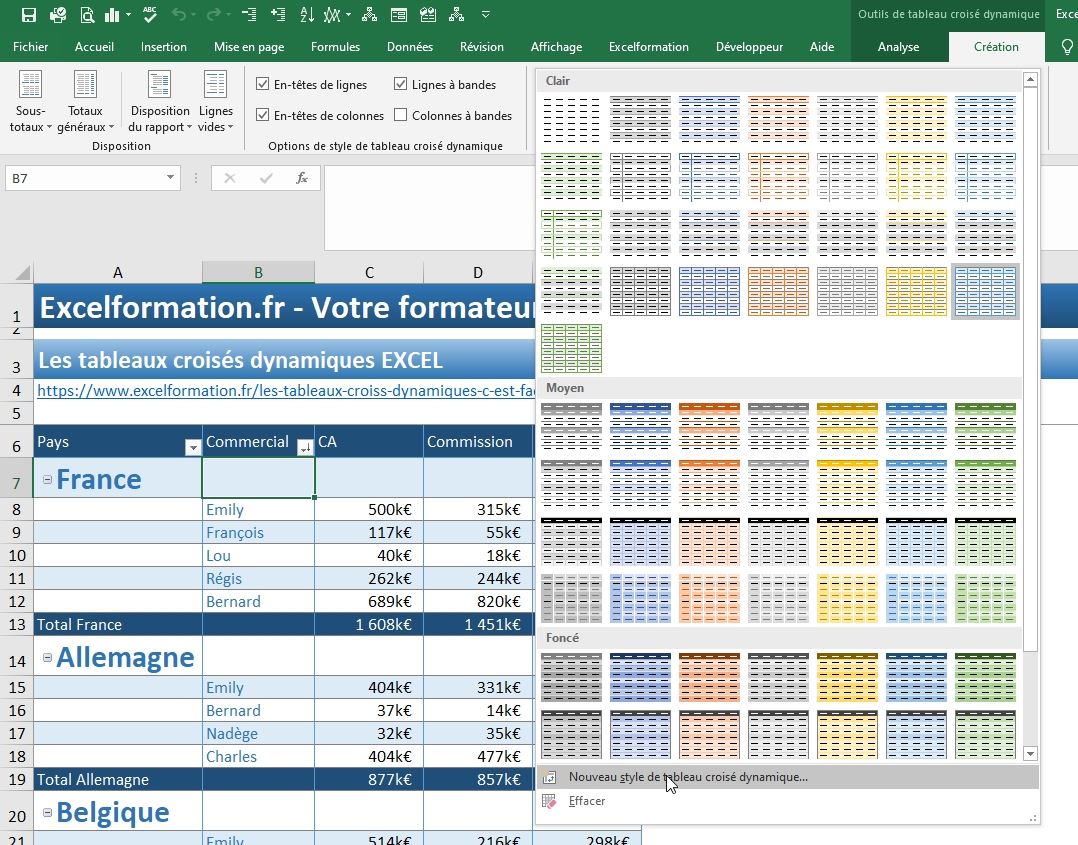Click the cell showing Nadège
This screenshot has width=1078, height=845.
[x=258, y=734]
